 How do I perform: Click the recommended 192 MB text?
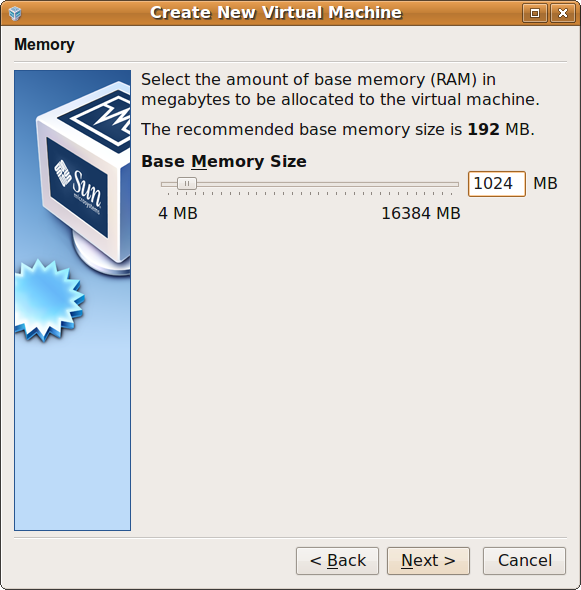[500, 129]
